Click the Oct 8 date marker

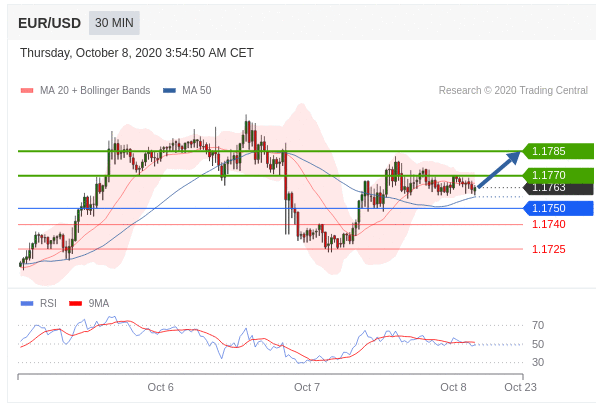pyautogui.click(x=453, y=387)
